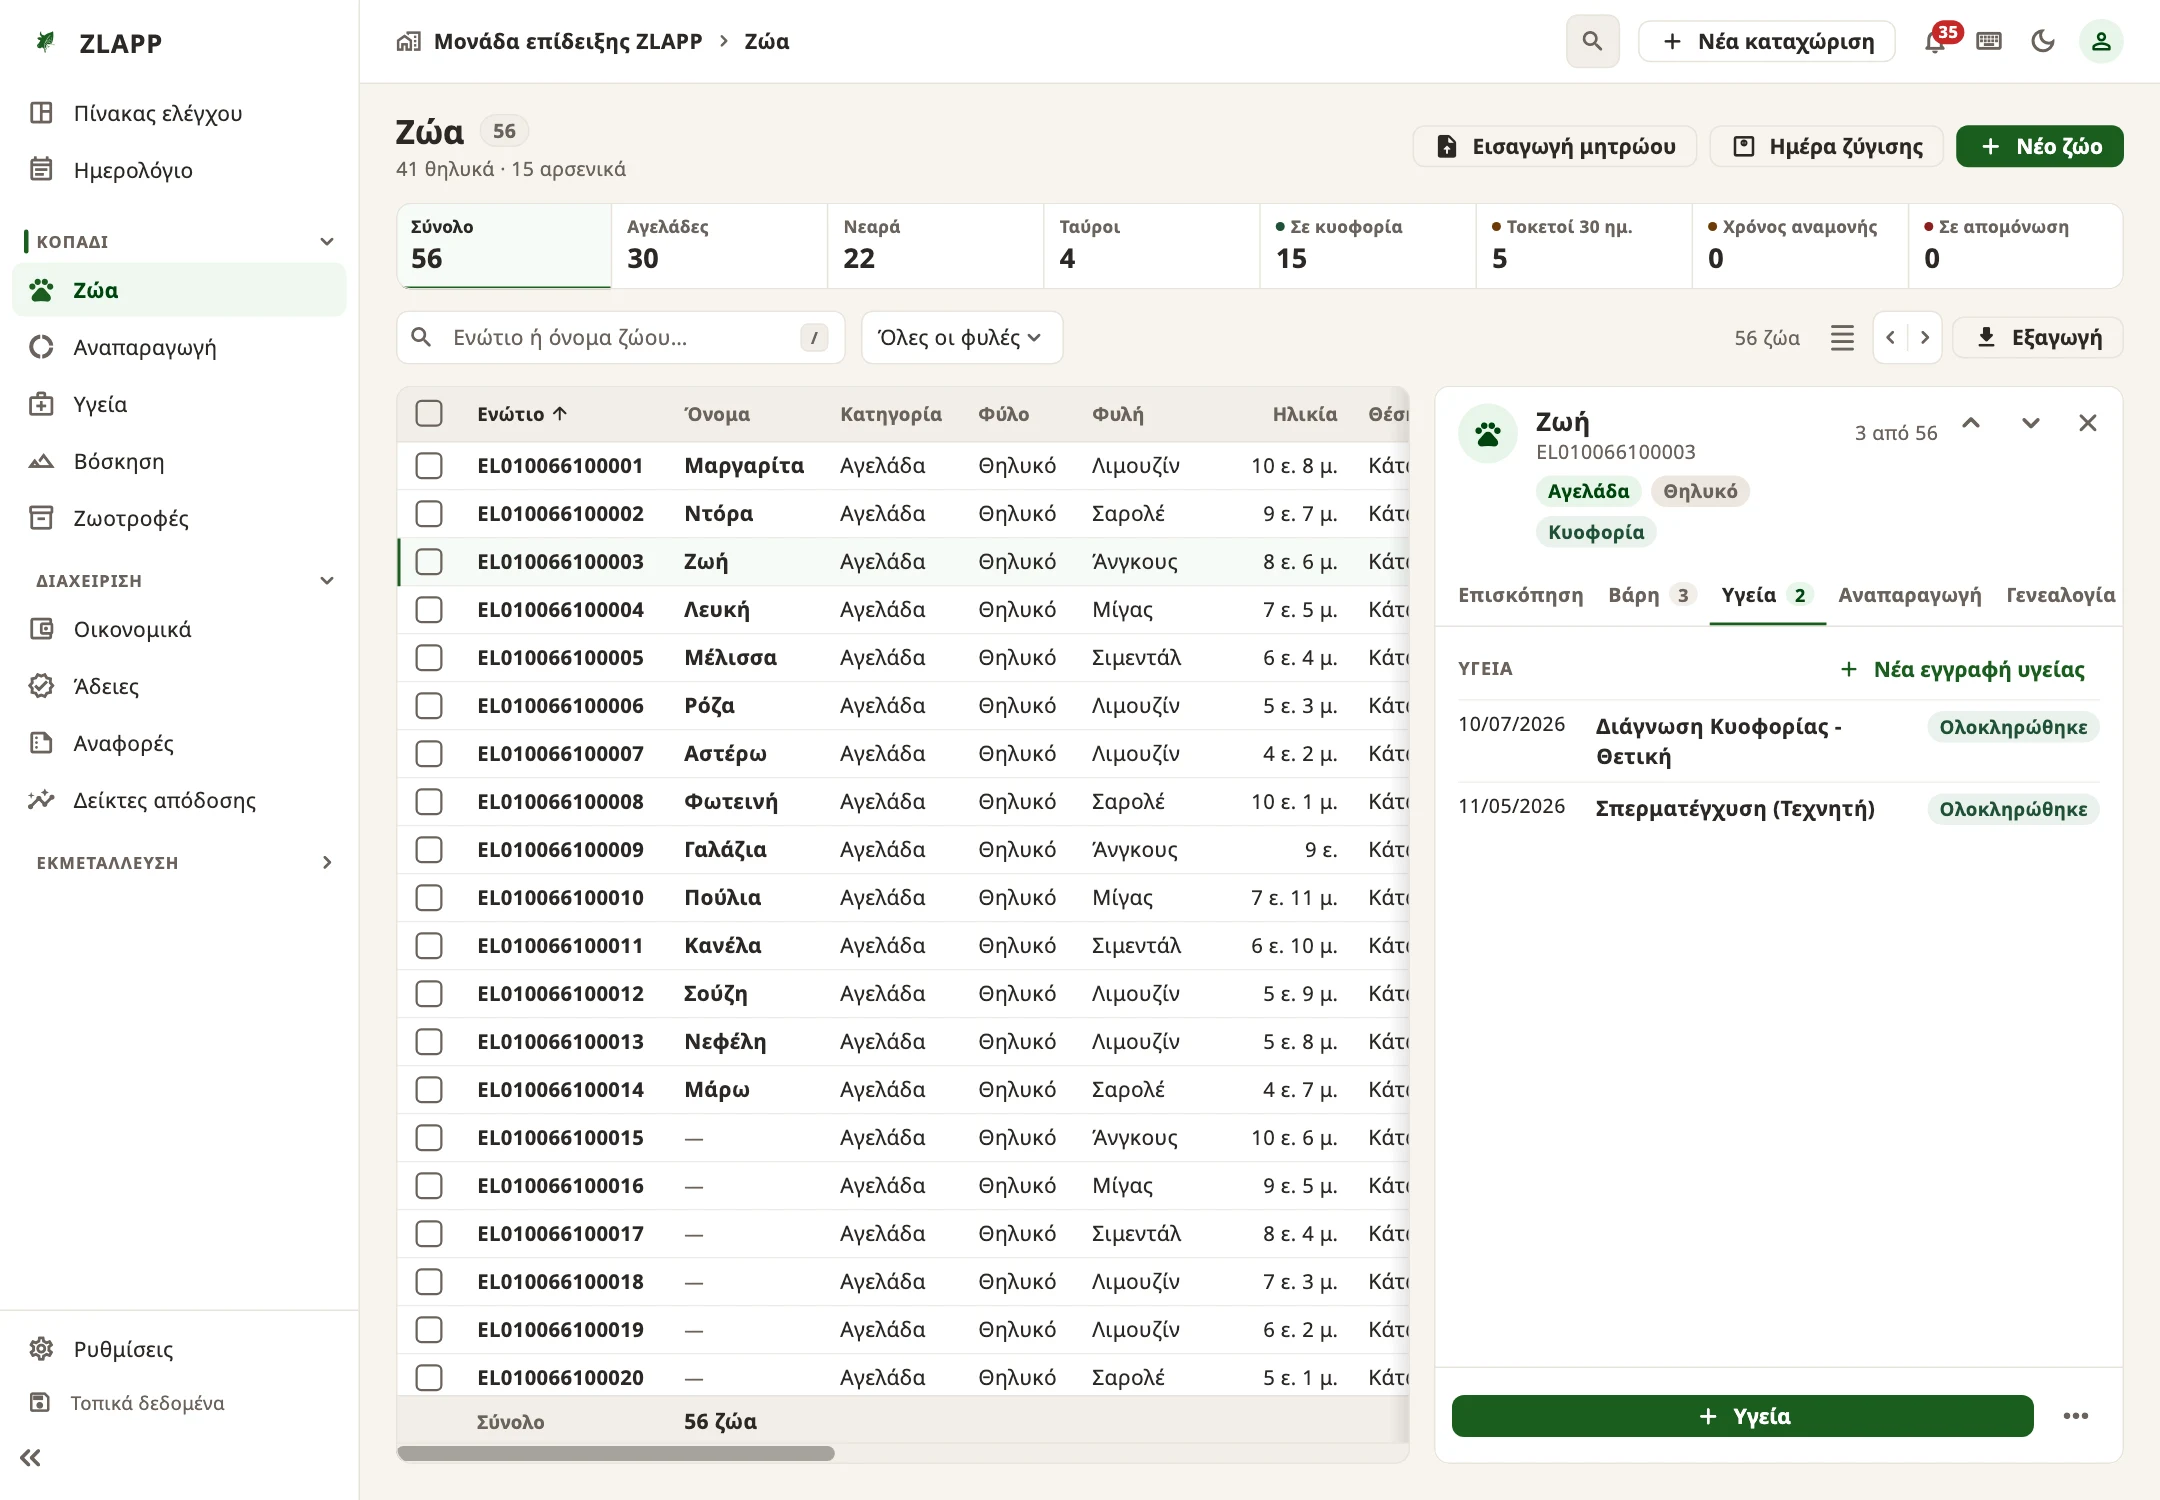Focus the Ενώτιο ή όνομα ζώου search field
Screen dimensions: 2160x1500
620,338
